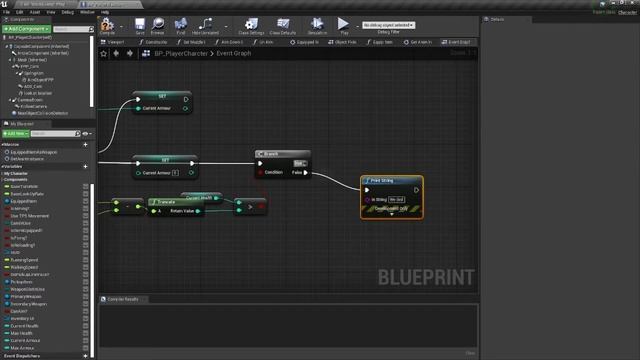
Task: Open the Compiler Results tab
Action: coord(122,299)
